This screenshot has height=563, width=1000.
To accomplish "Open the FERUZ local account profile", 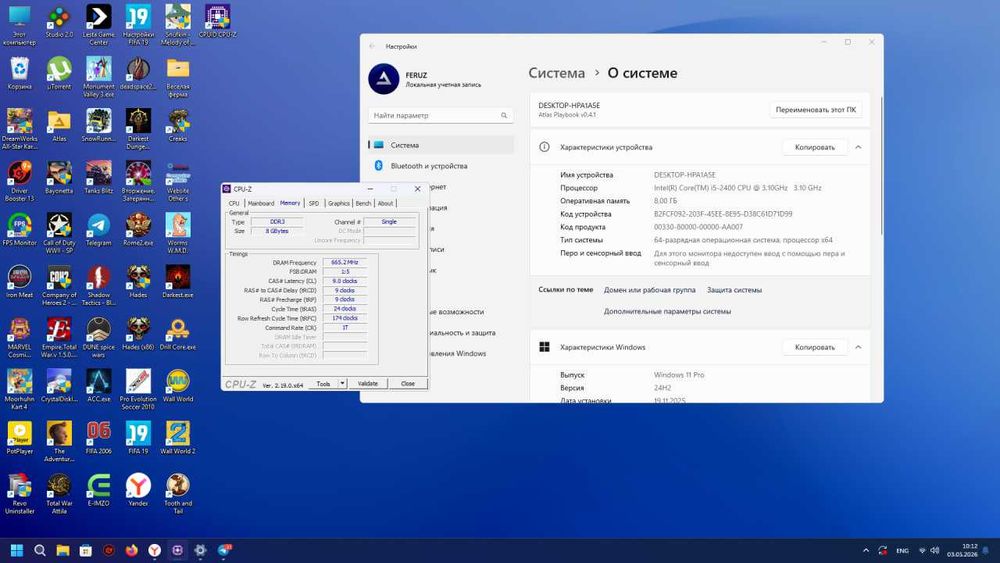I will tap(425, 79).
